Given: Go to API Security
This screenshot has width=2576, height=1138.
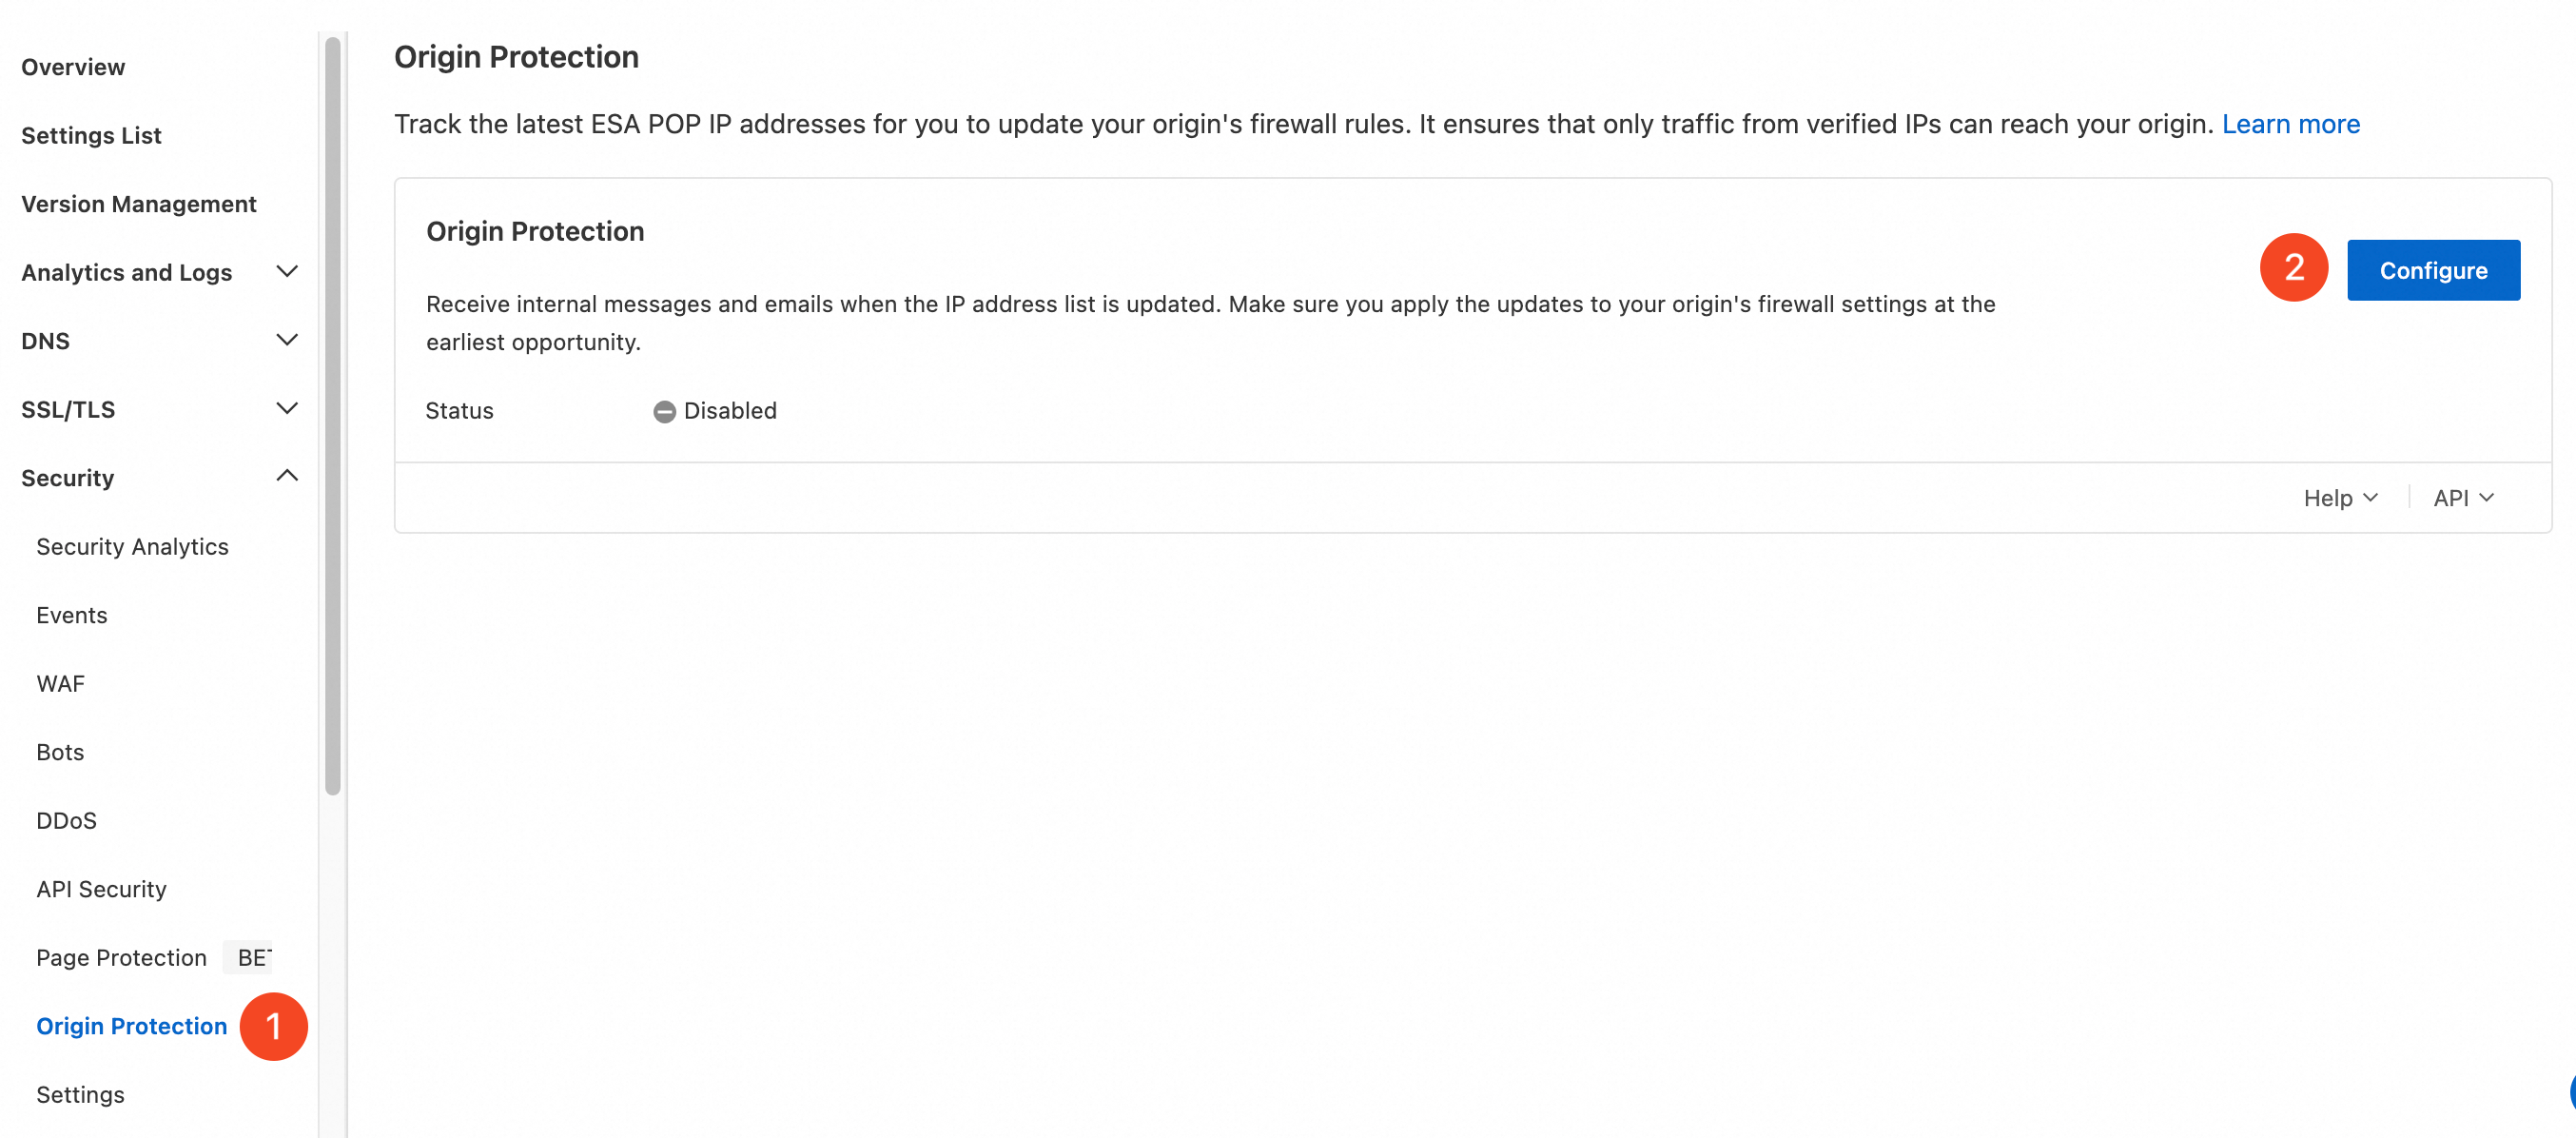Looking at the screenshot, I should tap(101, 889).
